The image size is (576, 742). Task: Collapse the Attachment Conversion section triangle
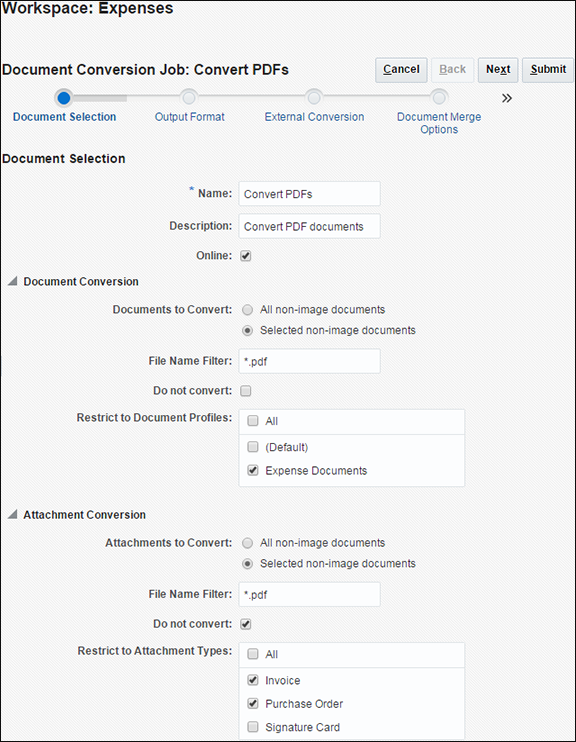pyautogui.click(x=13, y=514)
